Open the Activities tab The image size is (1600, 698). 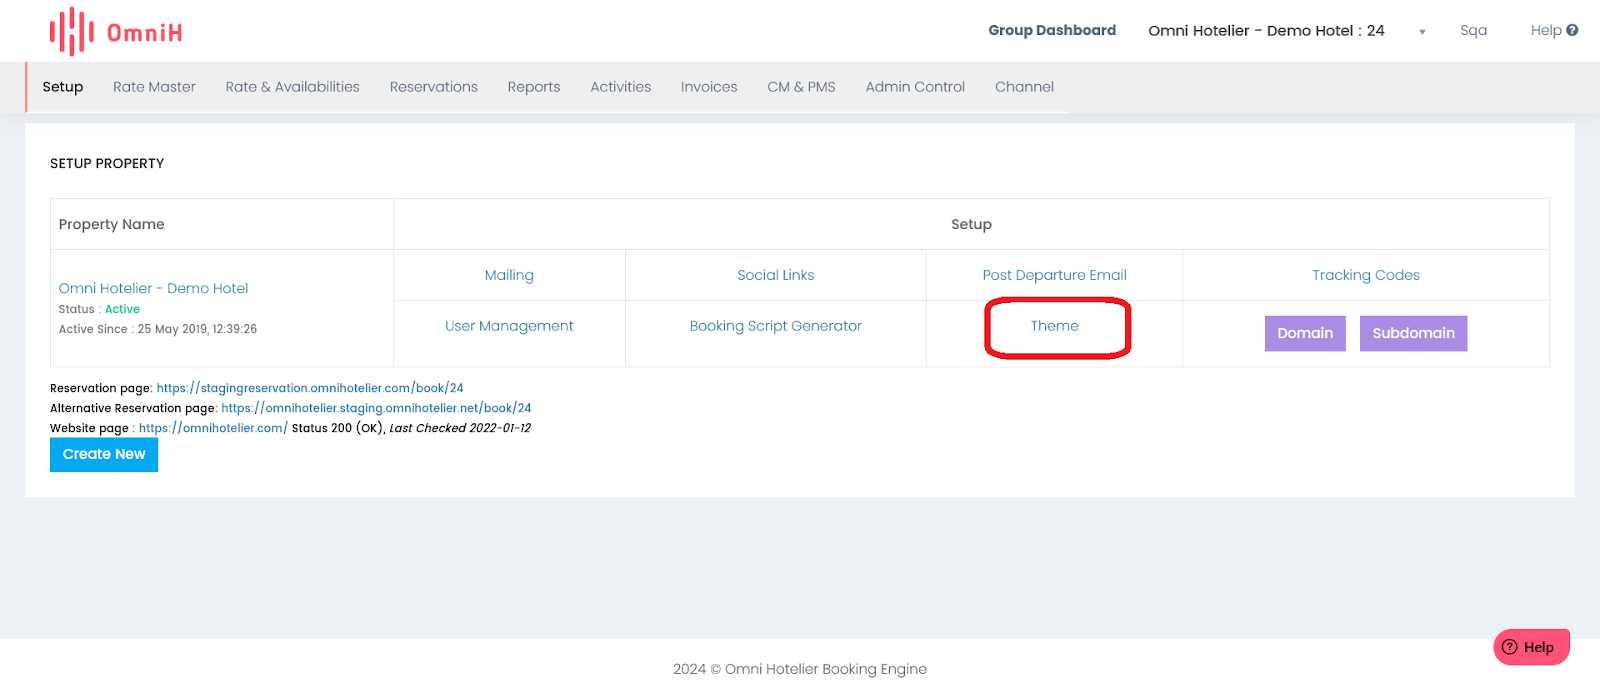point(620,87)
